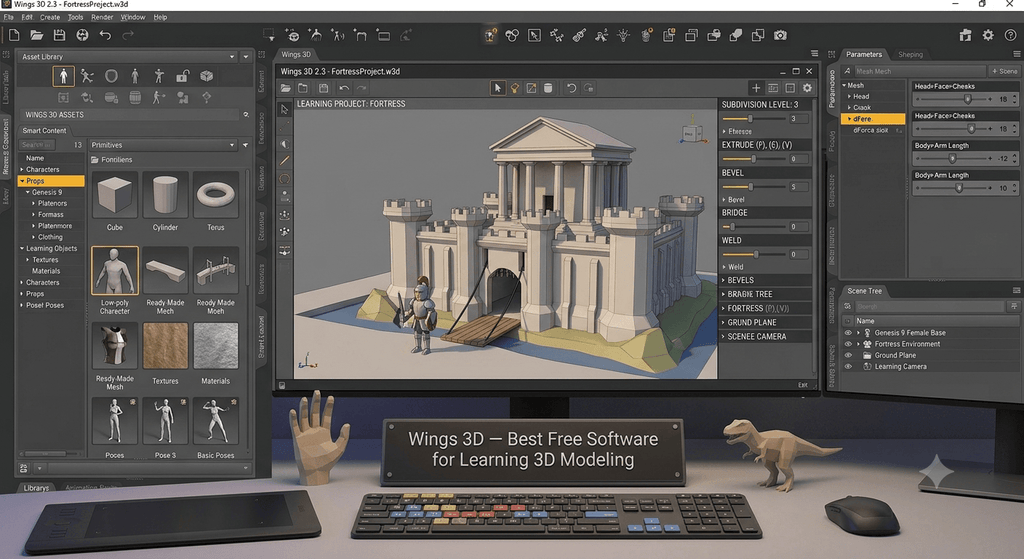This screenshot has width=1024, height=559.
Task: Expand the Head node under Mesh
Action: pos(849,96)
